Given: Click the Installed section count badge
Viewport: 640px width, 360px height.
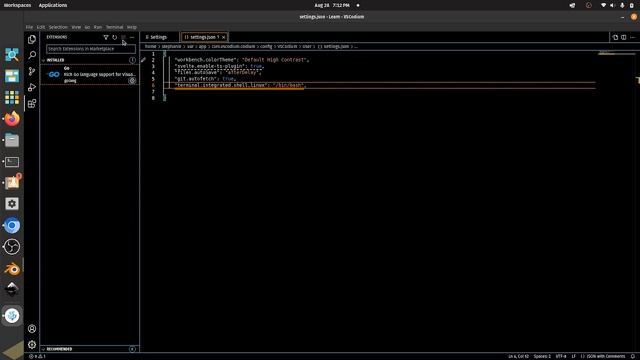Looking at the screenshot, I should 132,60.
